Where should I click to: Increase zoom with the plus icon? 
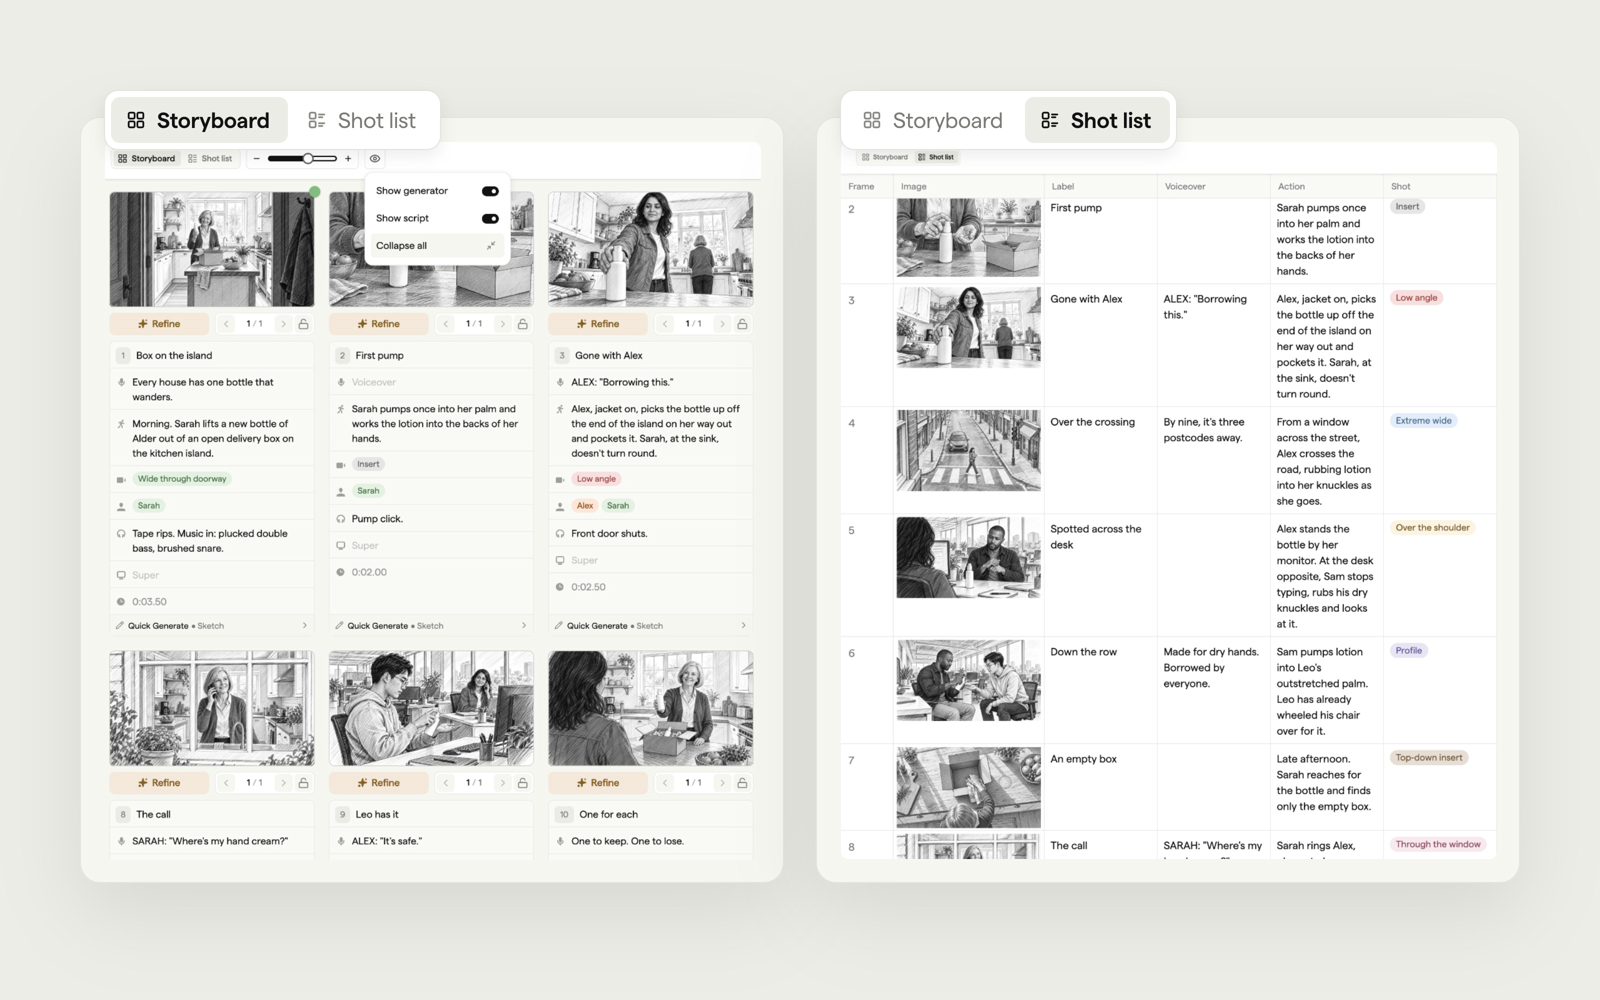tap(348, 158)
